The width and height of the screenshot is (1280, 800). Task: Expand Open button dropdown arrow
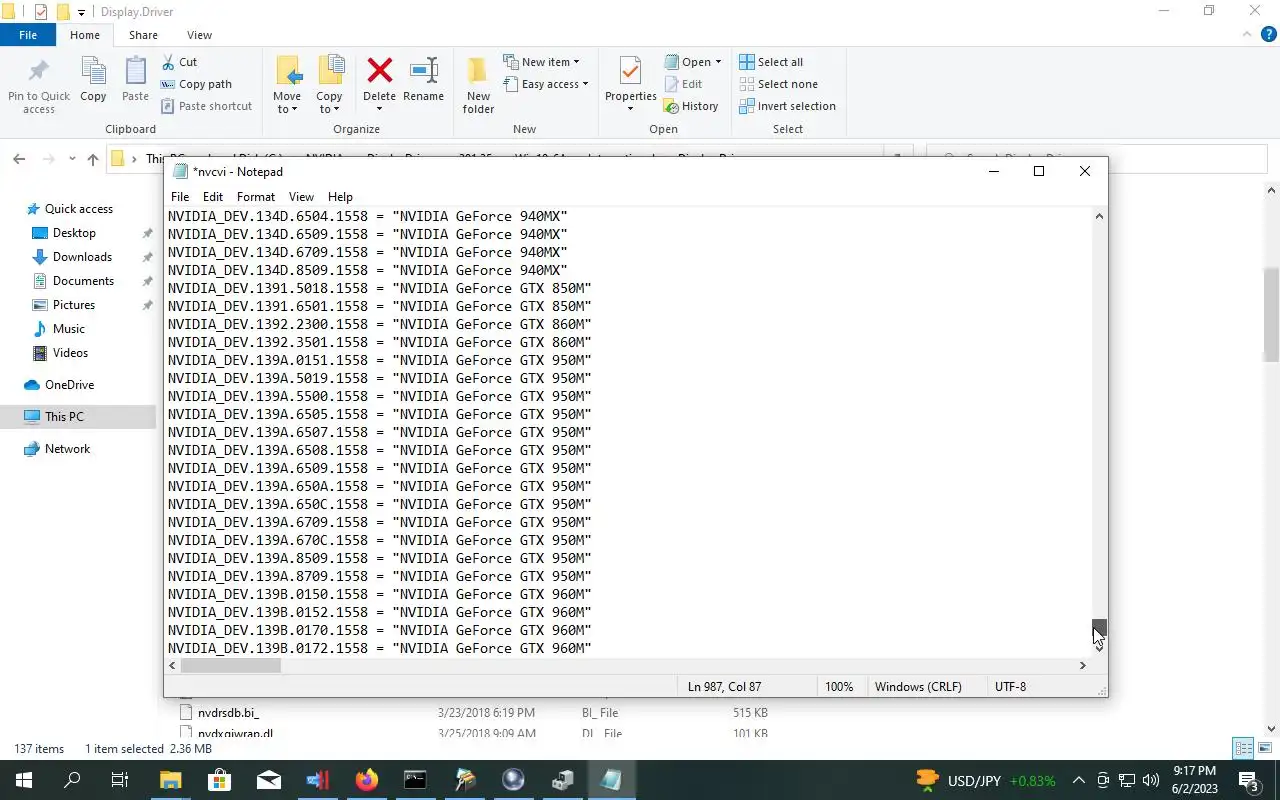tap(718, 62)
